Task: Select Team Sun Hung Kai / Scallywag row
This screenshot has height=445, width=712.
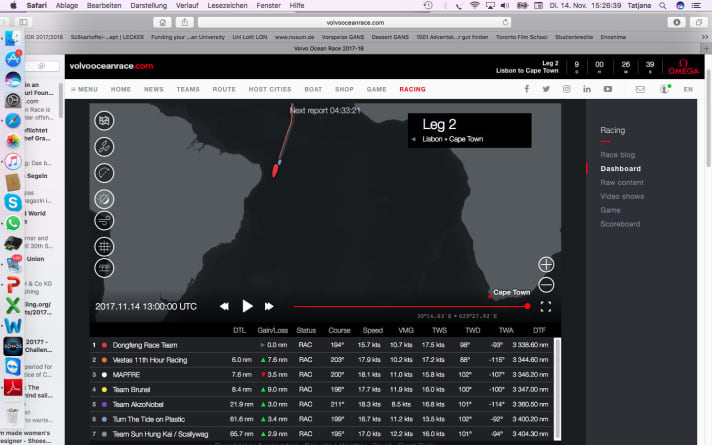Action: pos(321,434)
